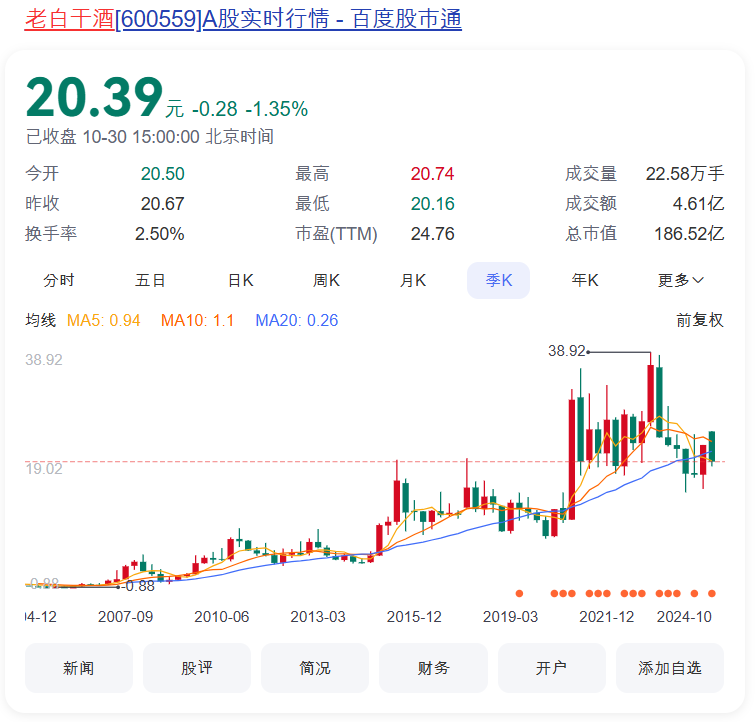This screenshot has height=722, width=755.
Task: Click the MA5: 0.94 indicator label
Action: click(104, 320)
